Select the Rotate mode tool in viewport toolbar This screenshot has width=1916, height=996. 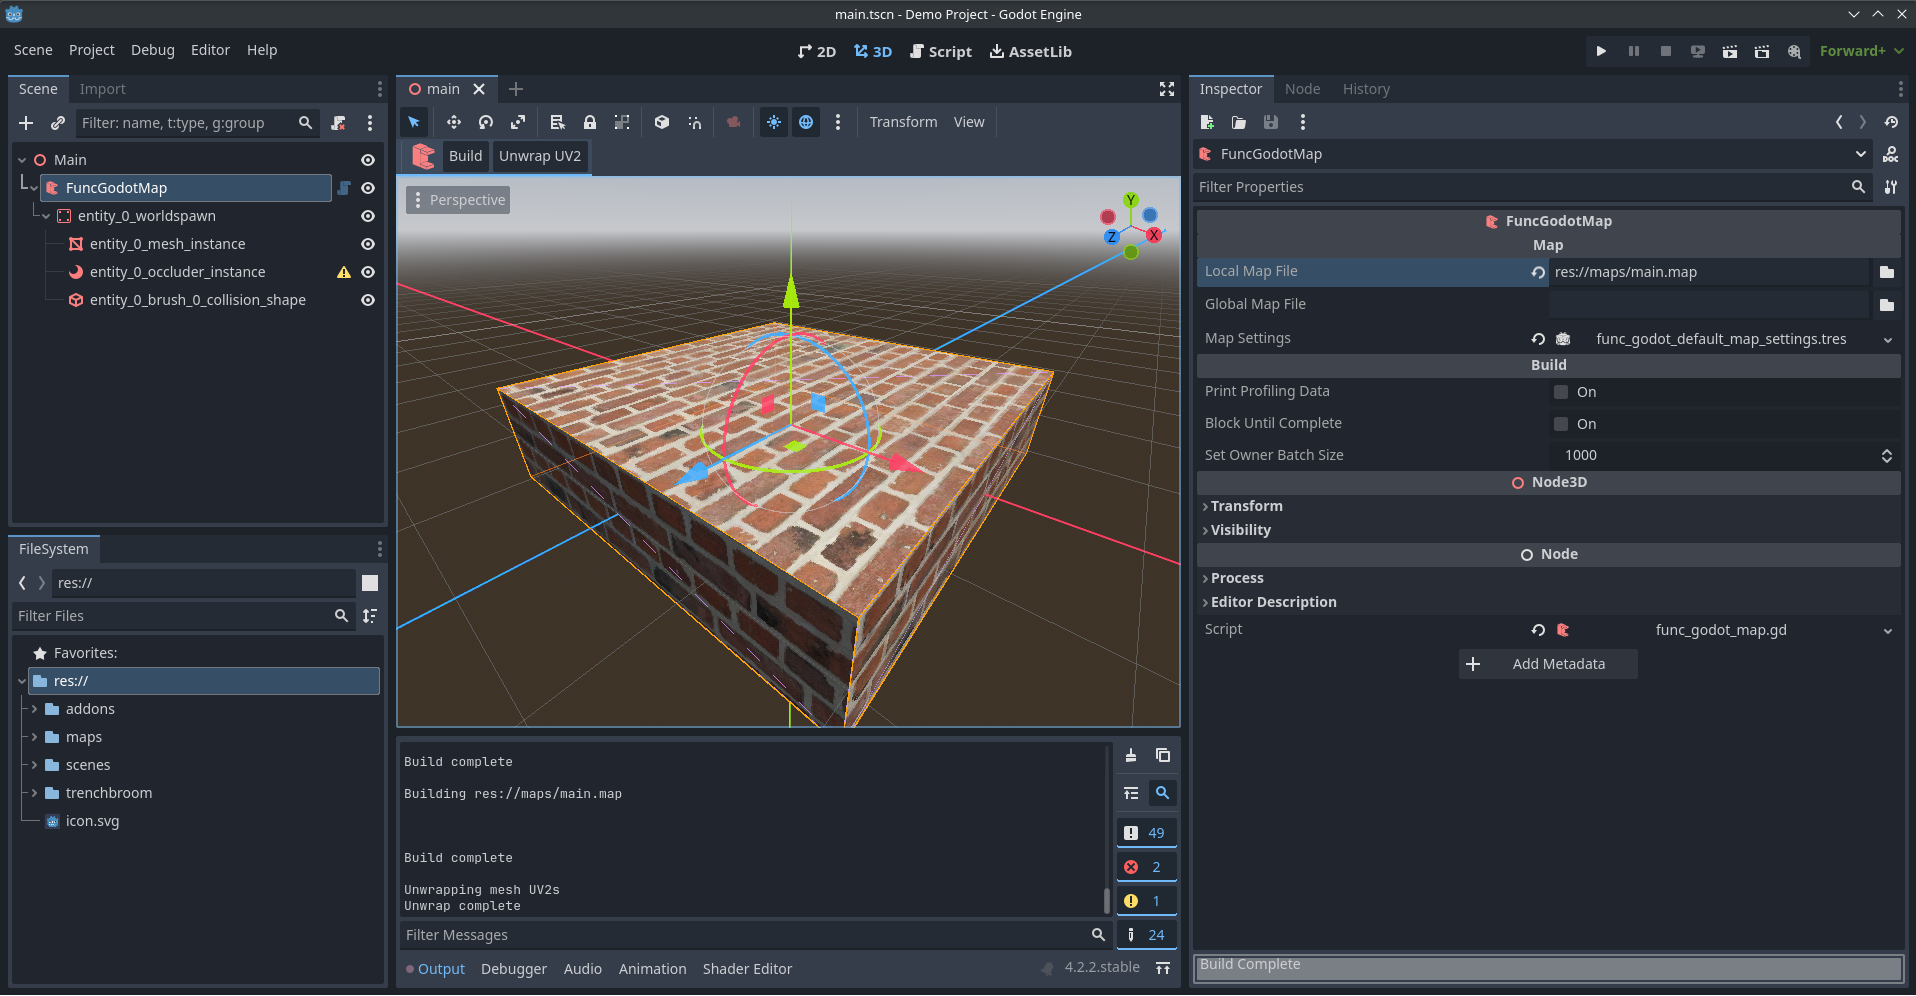(x=486, y=122)
